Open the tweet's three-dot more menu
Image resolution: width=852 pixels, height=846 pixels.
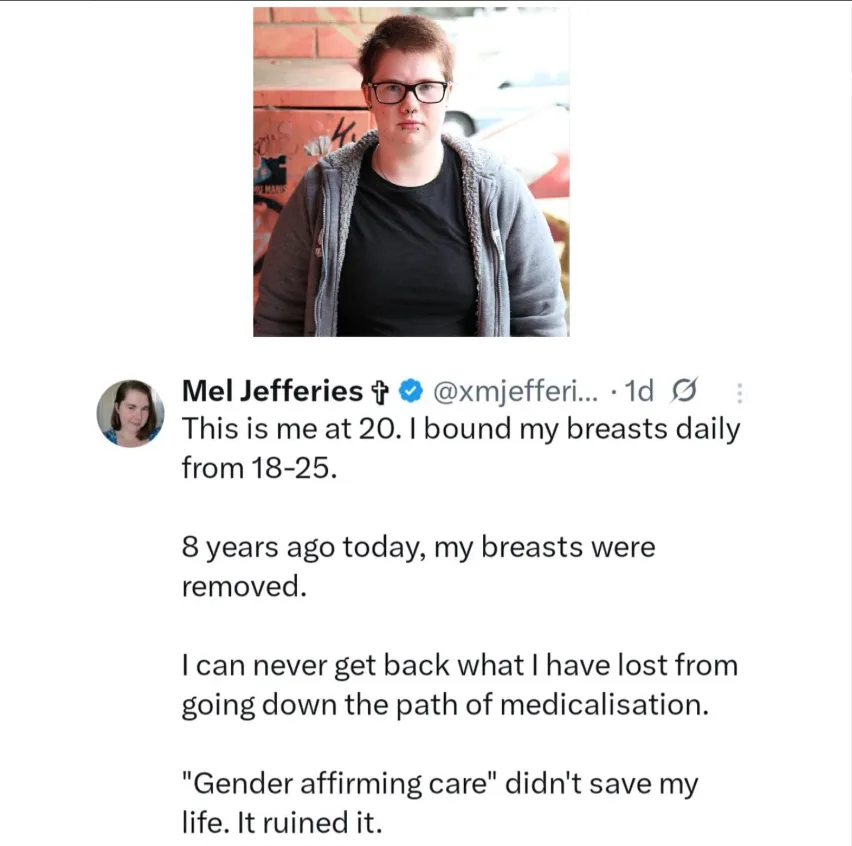click(x=738, y=391)
